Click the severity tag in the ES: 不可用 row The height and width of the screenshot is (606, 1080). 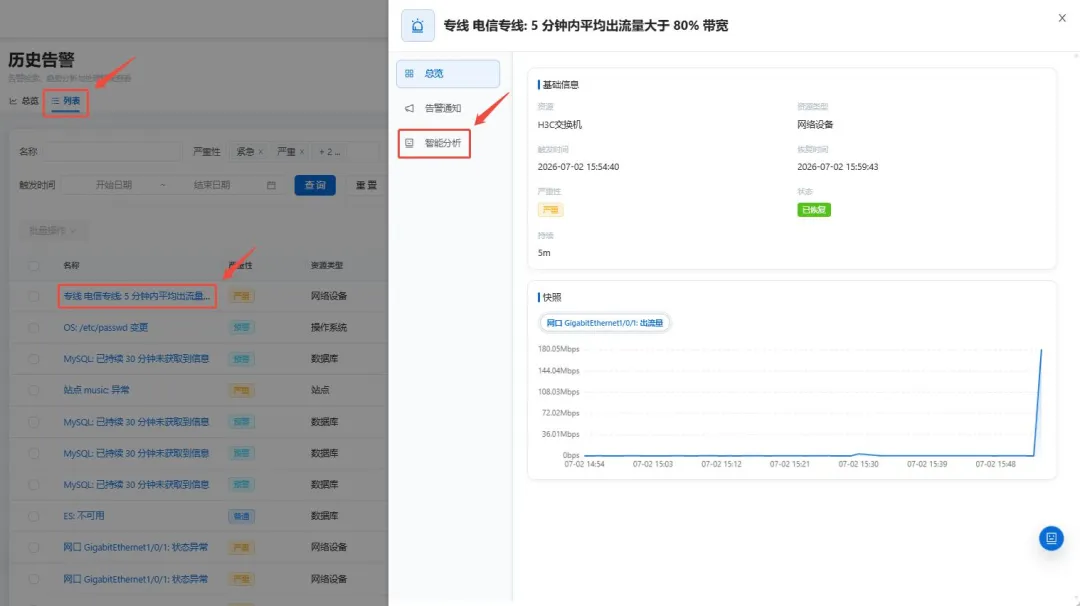pyautogui.click(x=242, y=516)
